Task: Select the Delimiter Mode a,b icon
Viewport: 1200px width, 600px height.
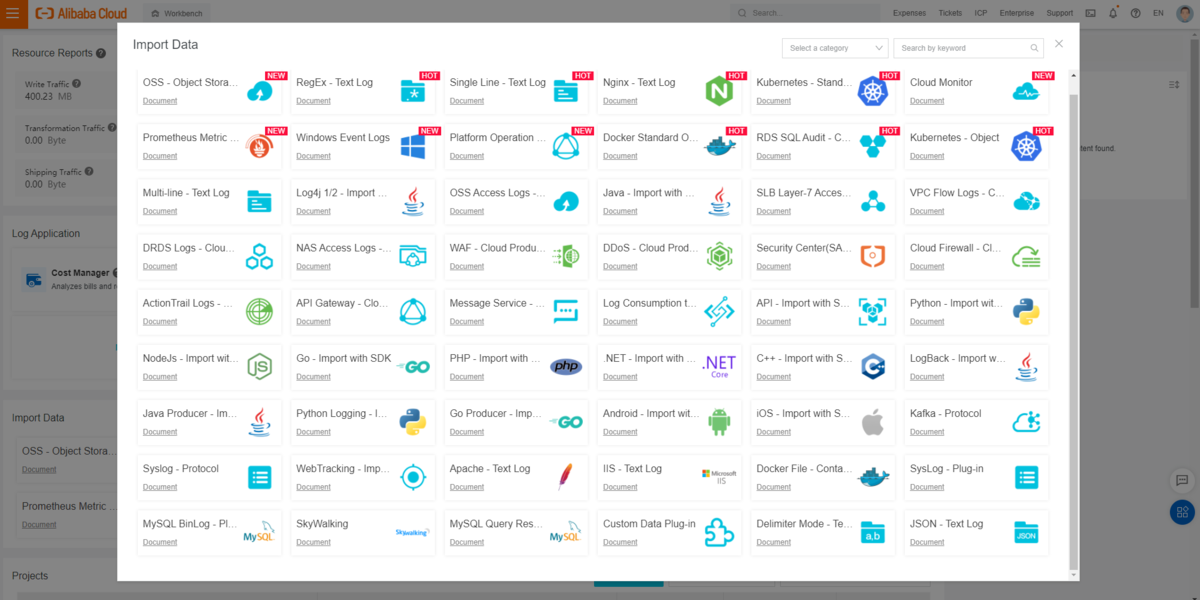Action: 873,531
